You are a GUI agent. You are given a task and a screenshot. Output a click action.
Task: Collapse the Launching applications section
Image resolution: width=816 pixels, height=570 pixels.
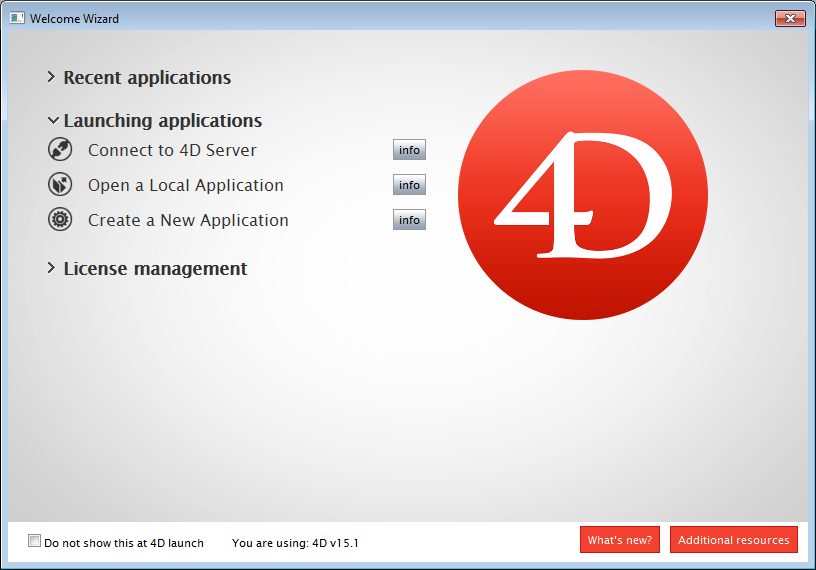point(52,120)
